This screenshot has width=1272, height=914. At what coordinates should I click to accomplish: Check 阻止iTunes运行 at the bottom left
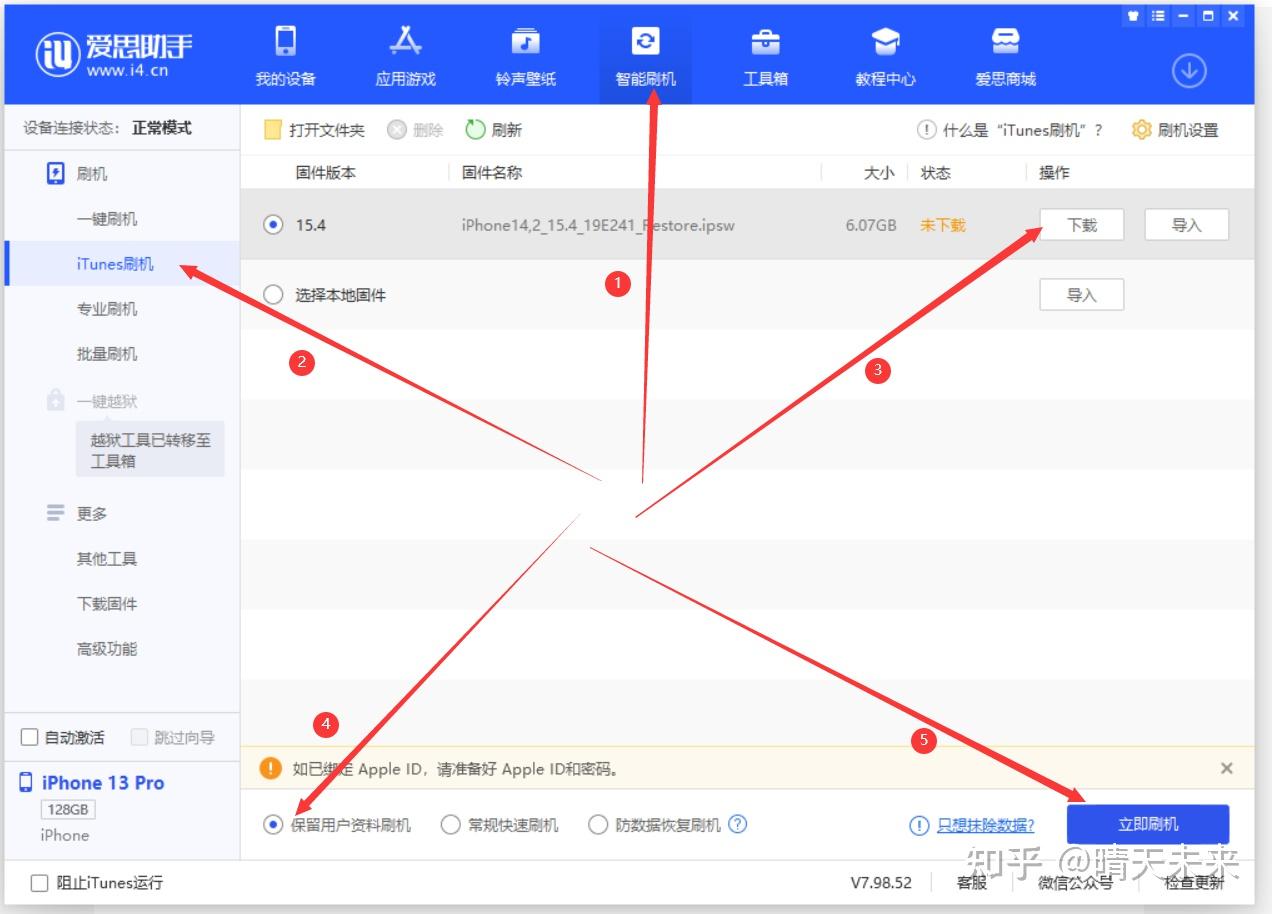click(x=37, y=883)
